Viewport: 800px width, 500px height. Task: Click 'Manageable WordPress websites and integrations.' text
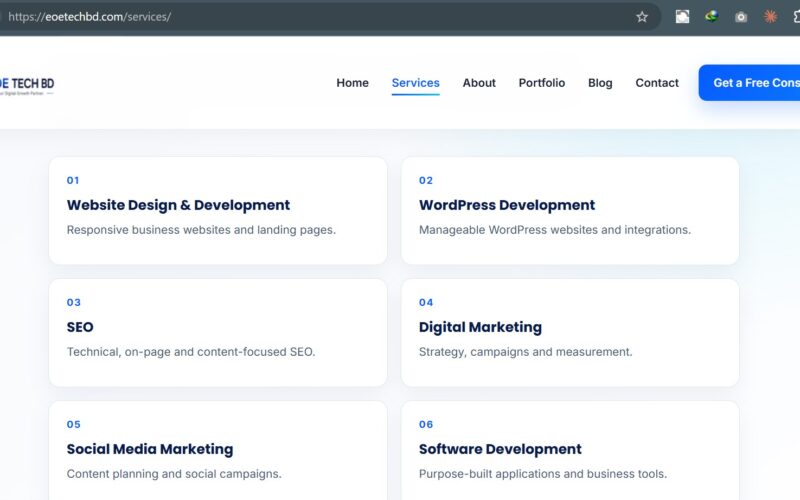point(555,230)
